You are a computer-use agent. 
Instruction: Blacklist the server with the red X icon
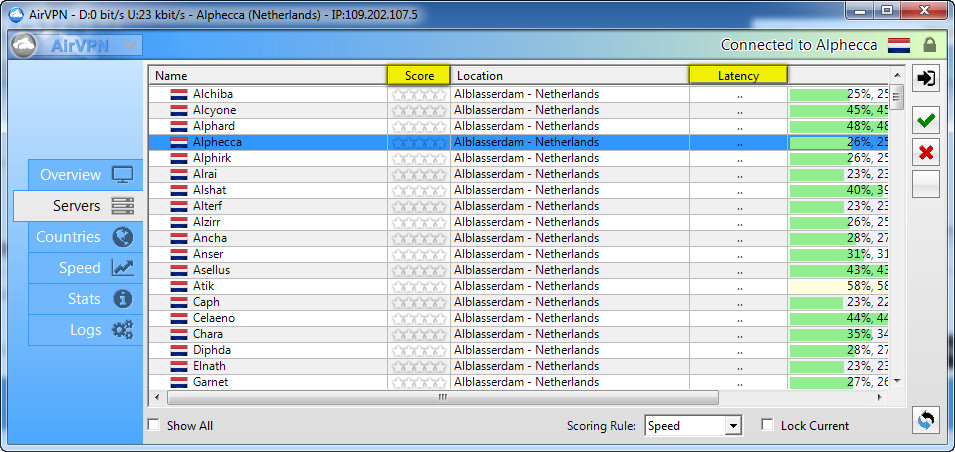[x=926, y=152]
